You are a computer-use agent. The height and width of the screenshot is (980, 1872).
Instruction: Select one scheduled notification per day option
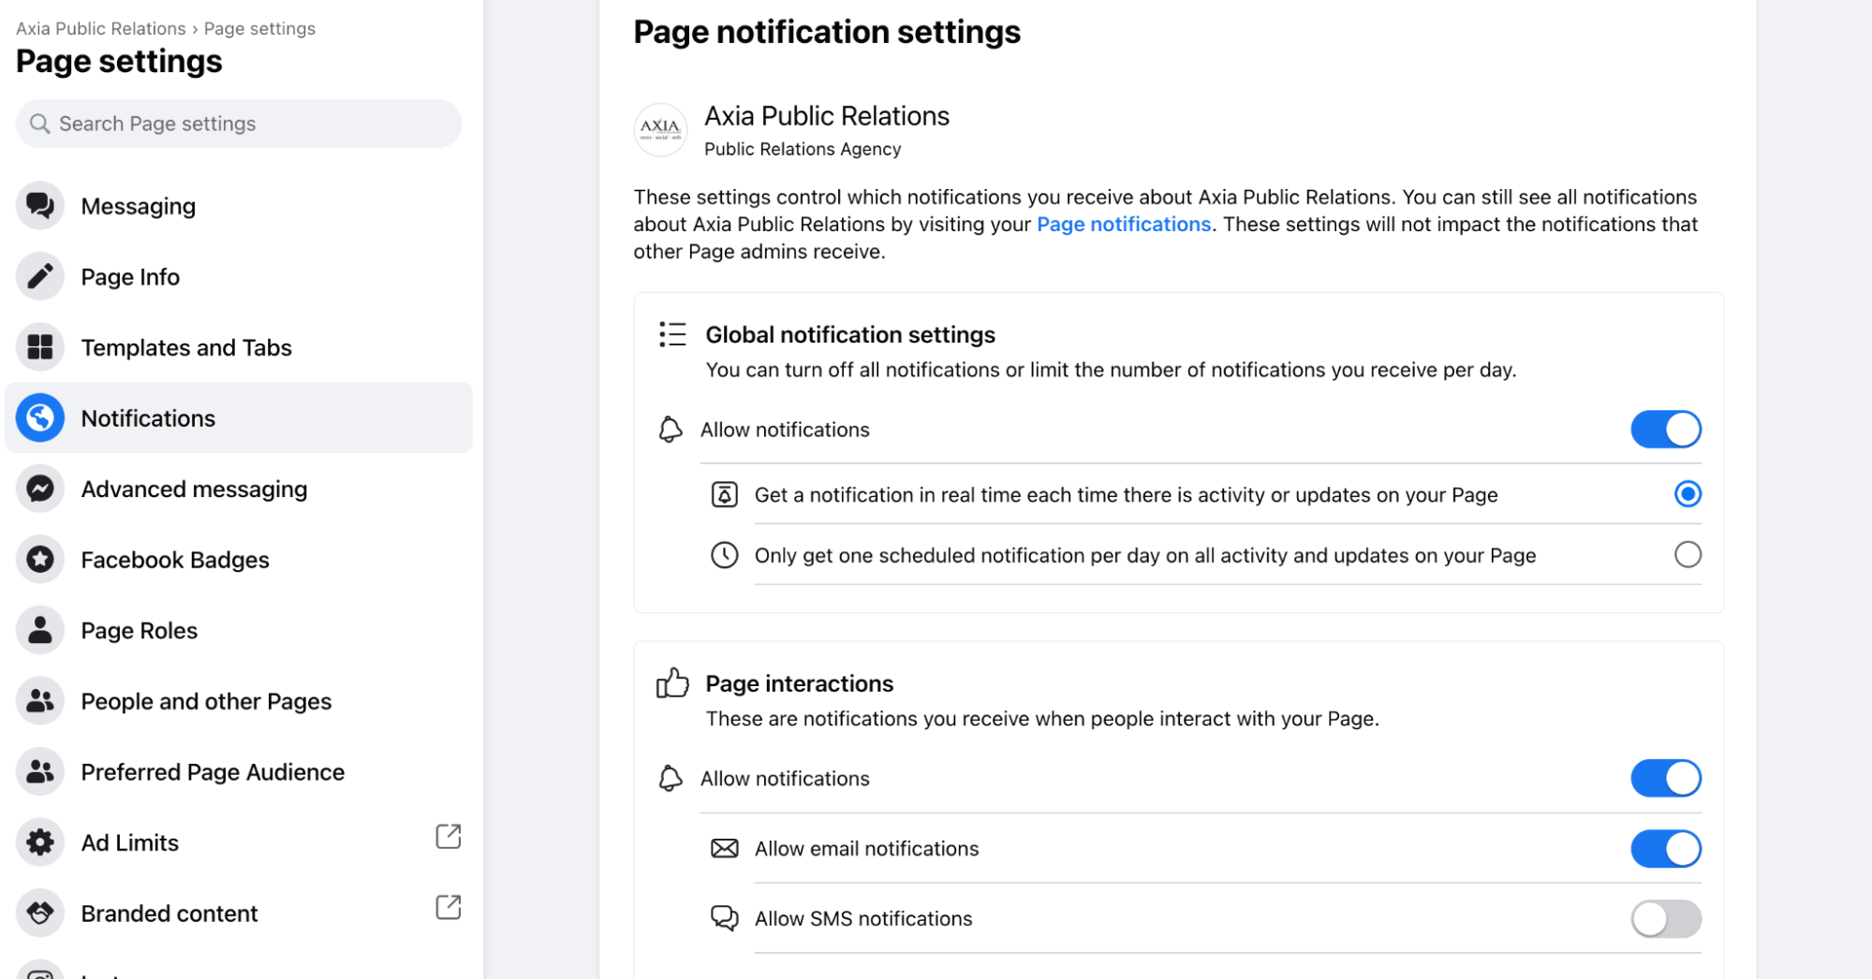pos(1687,554)
